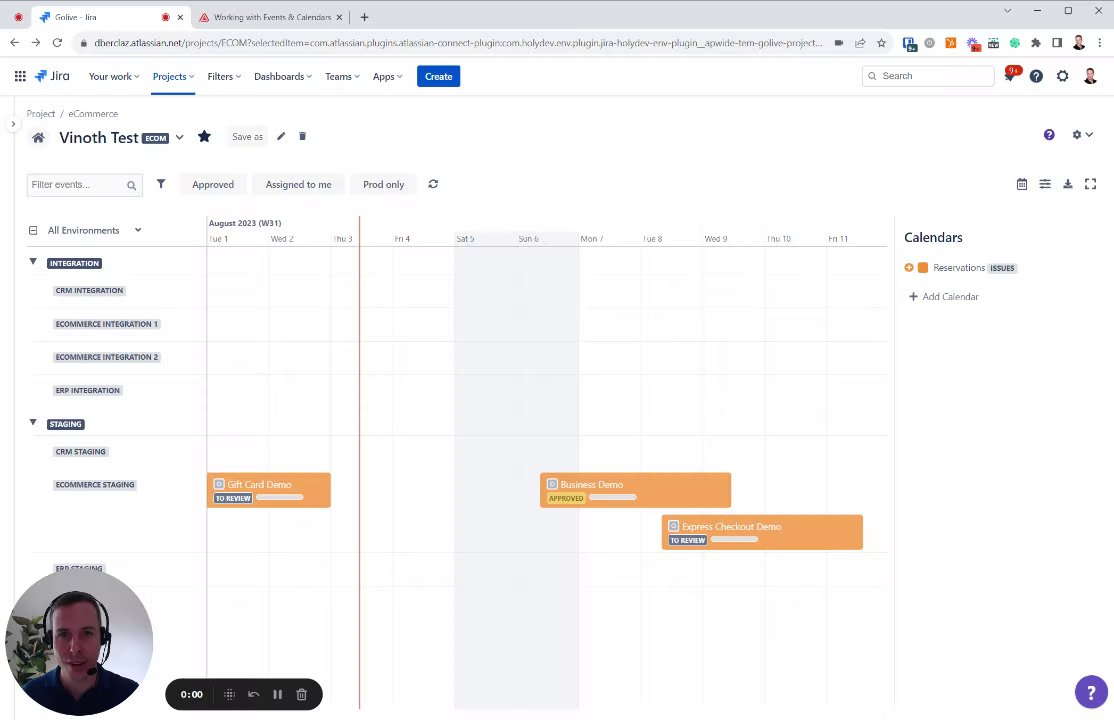1114x720 pixels.
Task: Go to the eCommerce breadcrumb
Action: tap(93, 114)
